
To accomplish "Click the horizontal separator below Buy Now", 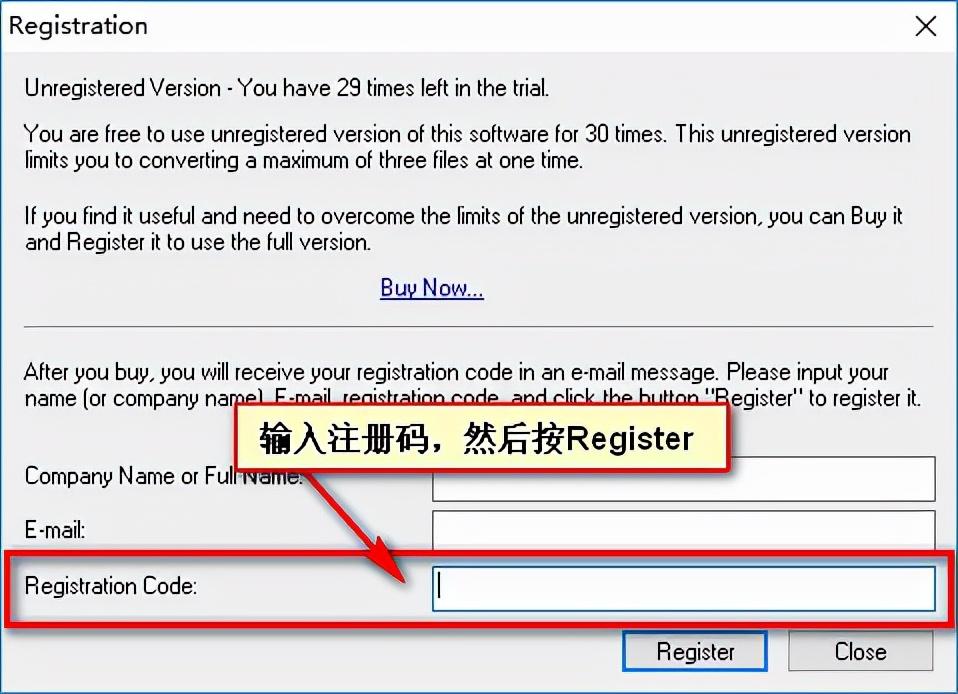I will [x=478, y=327].
